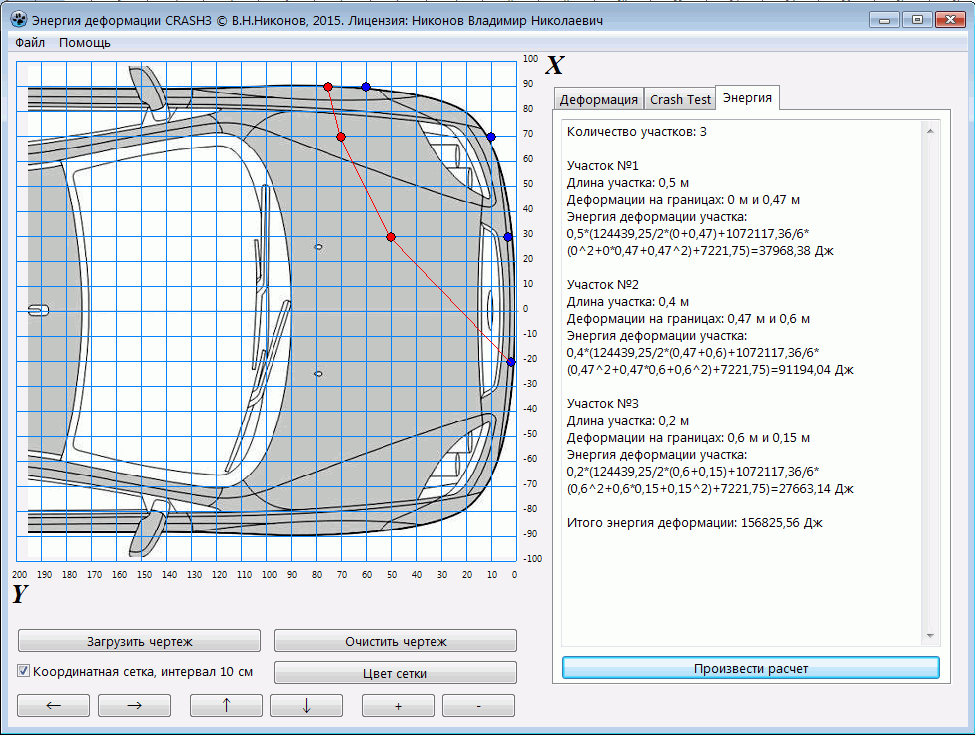
Task: Switch to the Деформация tab
Action: click(598, 99)
